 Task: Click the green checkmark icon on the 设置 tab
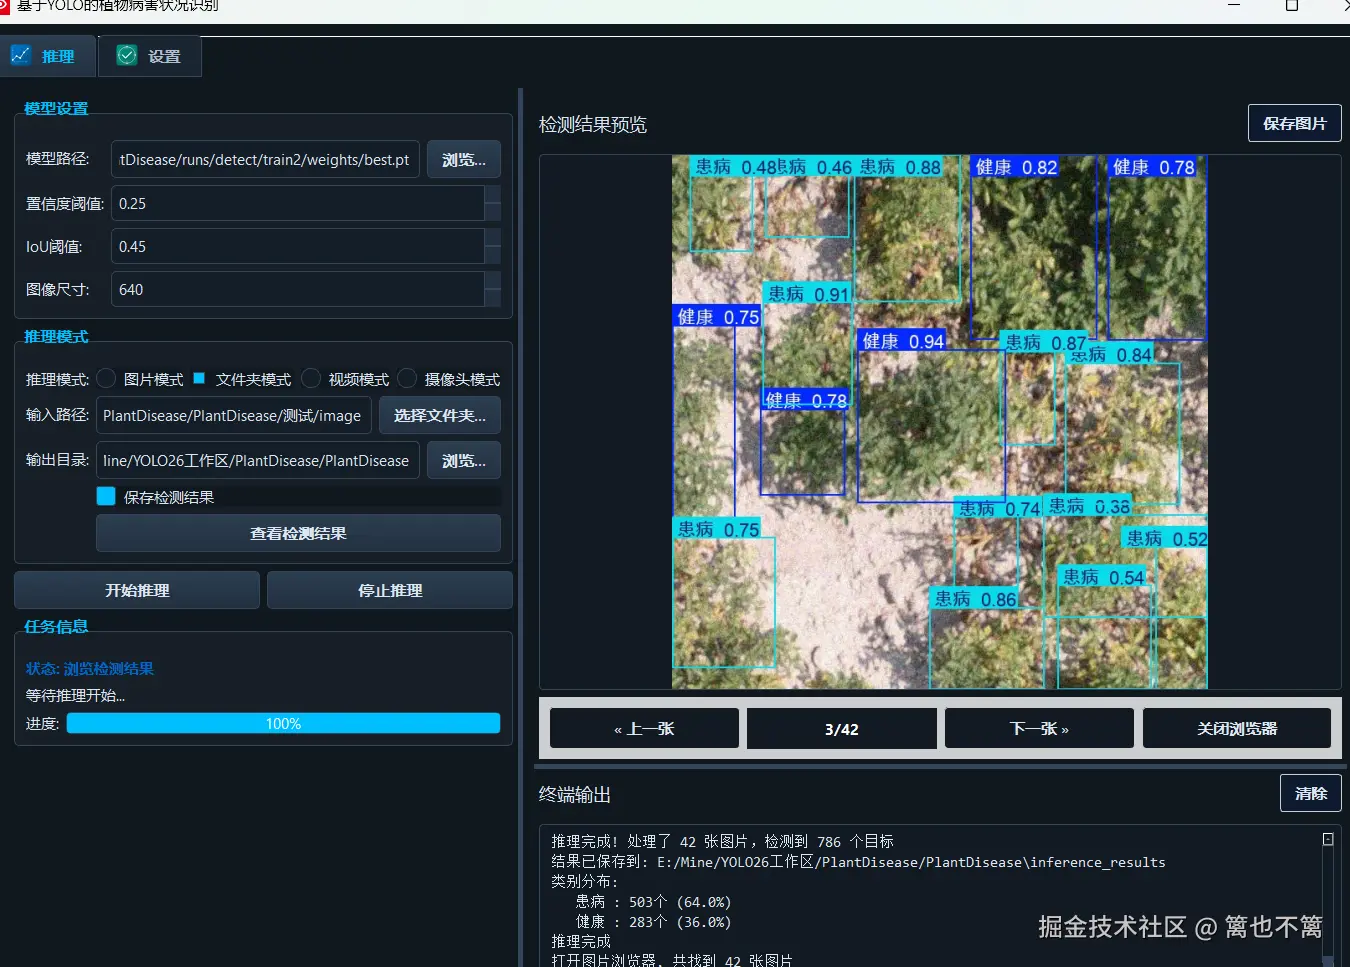(x=126, y=55)
